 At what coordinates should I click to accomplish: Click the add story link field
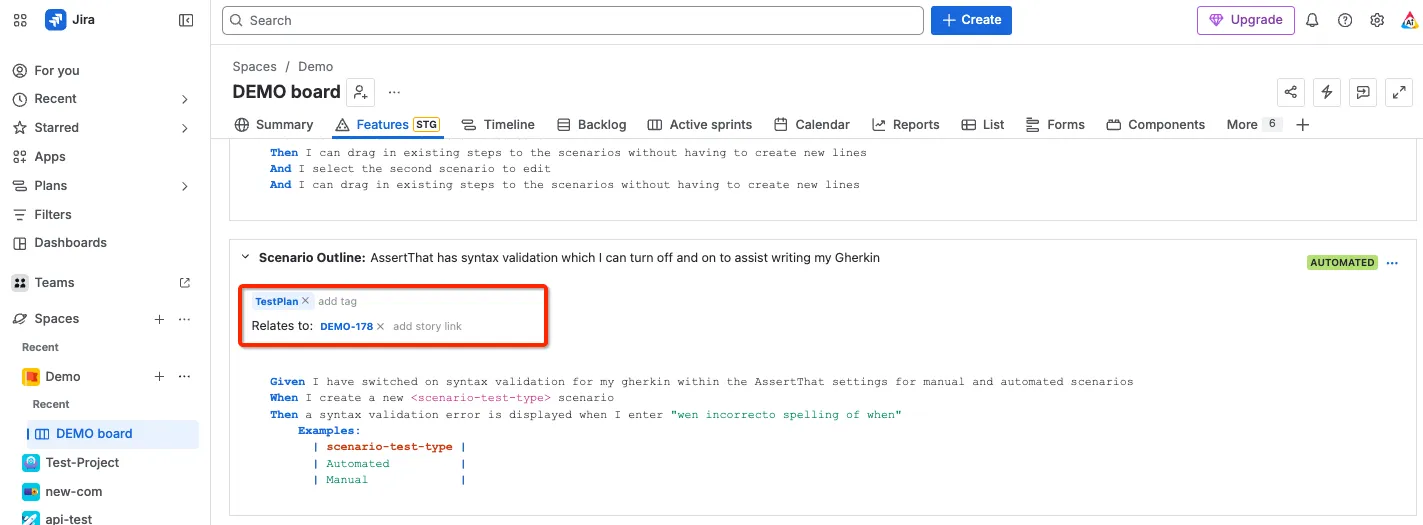click(428, 327)
